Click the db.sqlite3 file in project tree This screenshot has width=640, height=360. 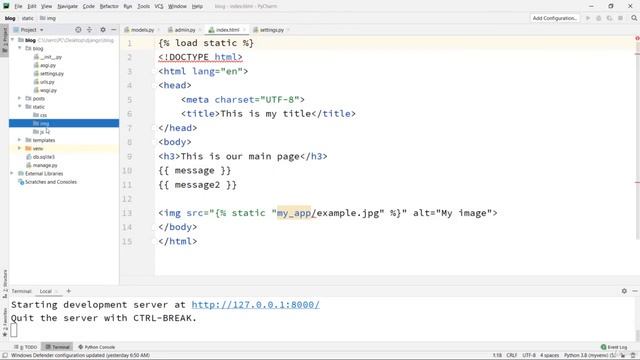tap(40, 157)
